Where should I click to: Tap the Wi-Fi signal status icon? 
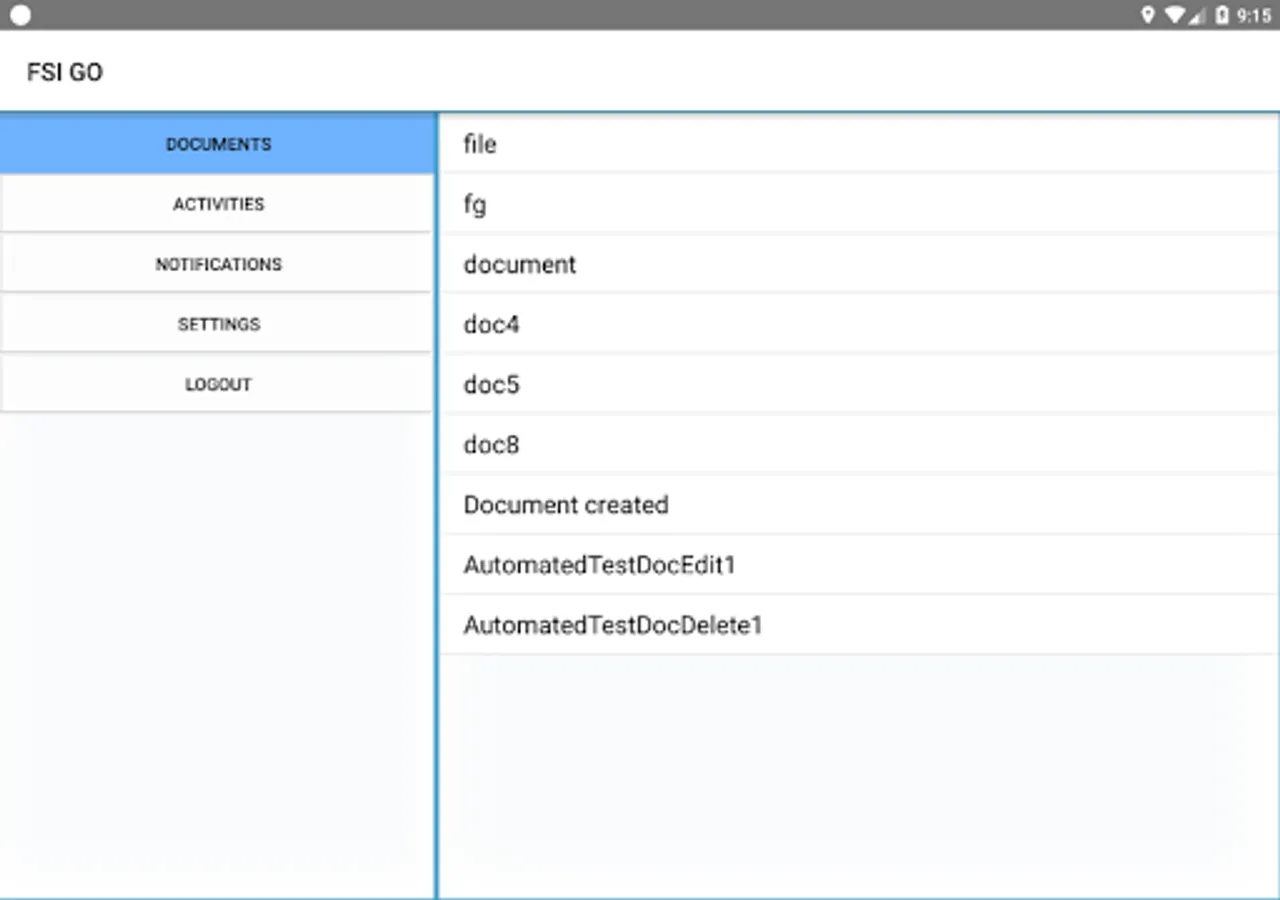click(x=1174, y=15)
